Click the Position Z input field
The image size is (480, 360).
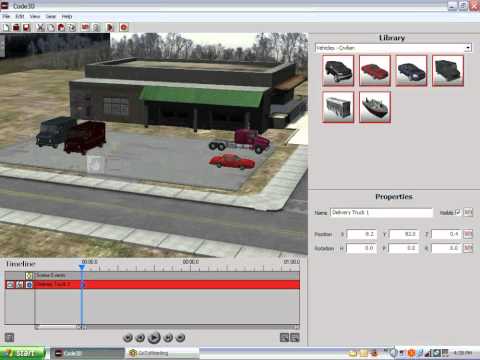click(x=446, y=234)
